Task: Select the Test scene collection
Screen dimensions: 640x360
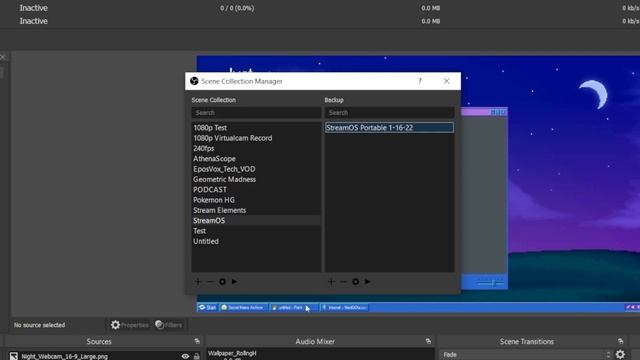Action: (256, 231)
